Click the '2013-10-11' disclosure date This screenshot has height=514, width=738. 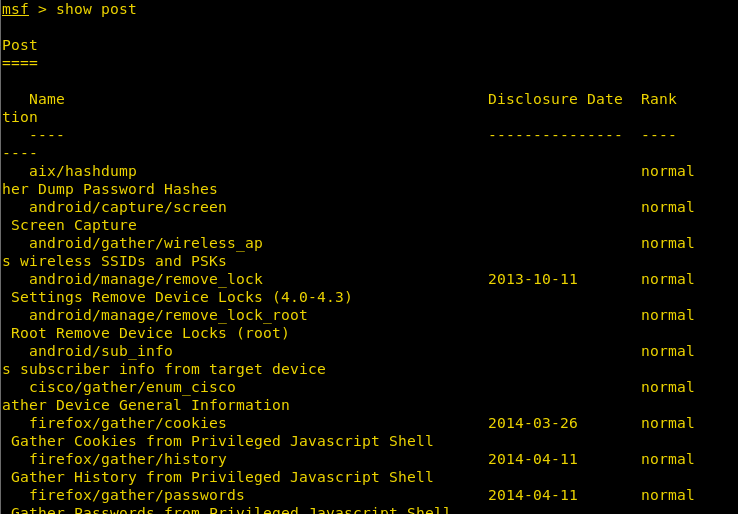click(x=533, y=279)
